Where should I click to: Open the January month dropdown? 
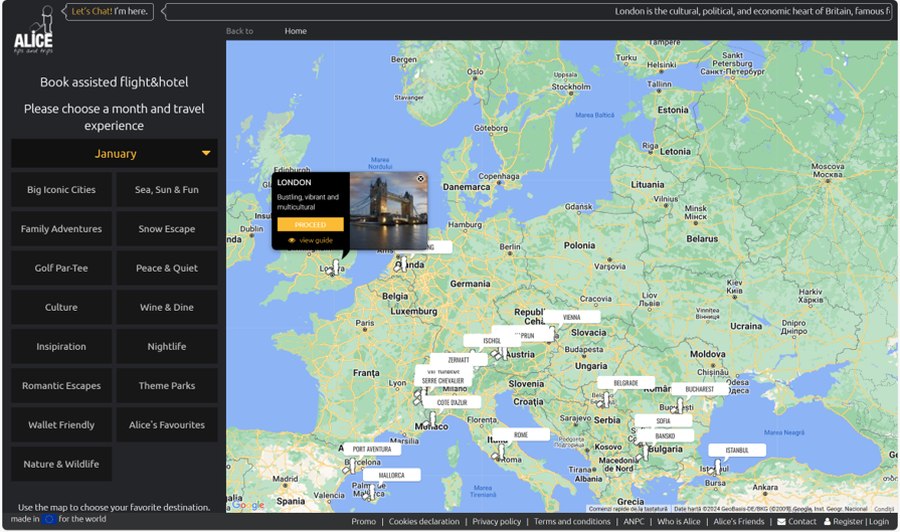tap(114, 154)
